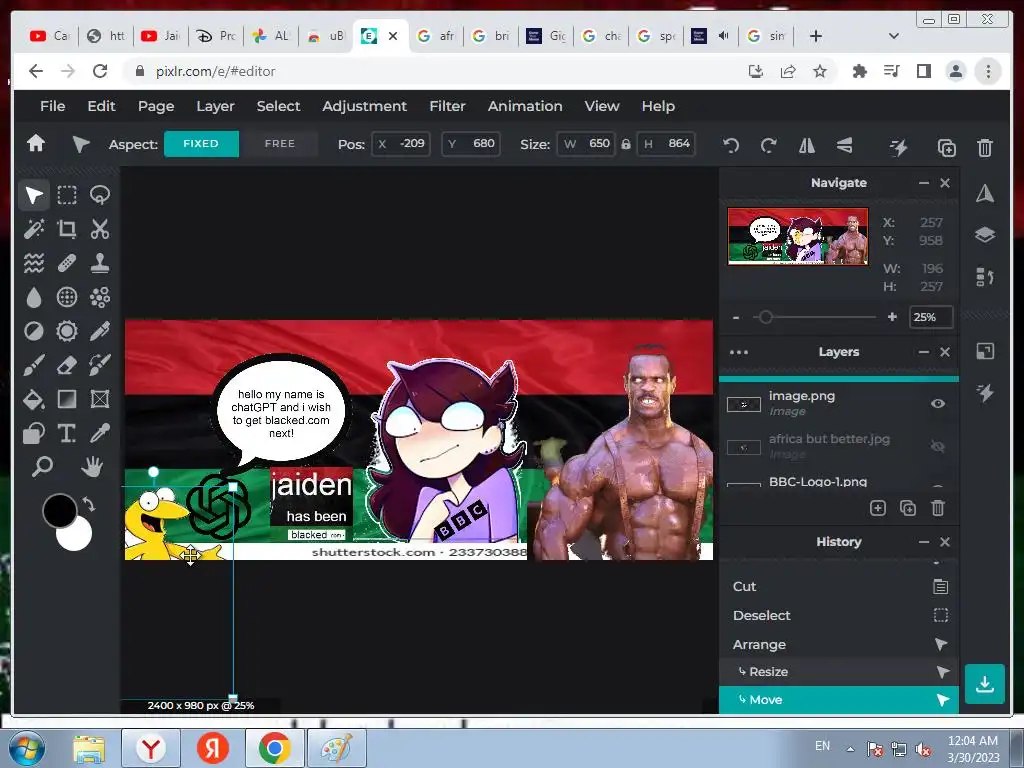Select the Paint Bucket fill tool
The height and width of the screenshot is (768, 1024).
pyautogui.click(x=33, y=399)
